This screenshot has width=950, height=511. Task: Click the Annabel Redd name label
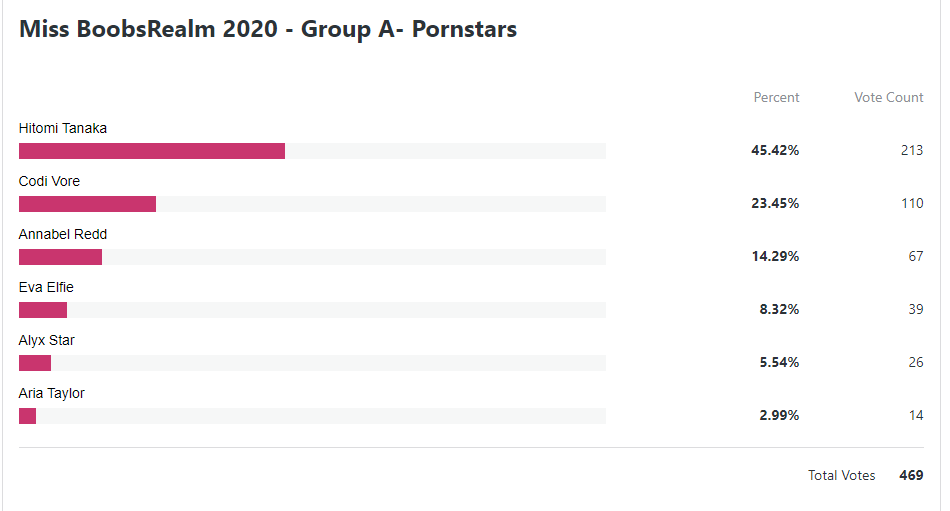click(63, 234)
